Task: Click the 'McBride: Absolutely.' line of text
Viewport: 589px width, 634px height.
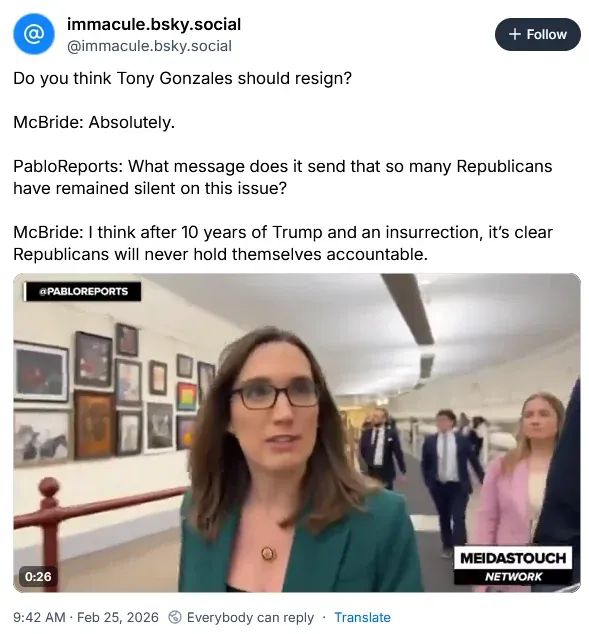Action: point(94,122)
